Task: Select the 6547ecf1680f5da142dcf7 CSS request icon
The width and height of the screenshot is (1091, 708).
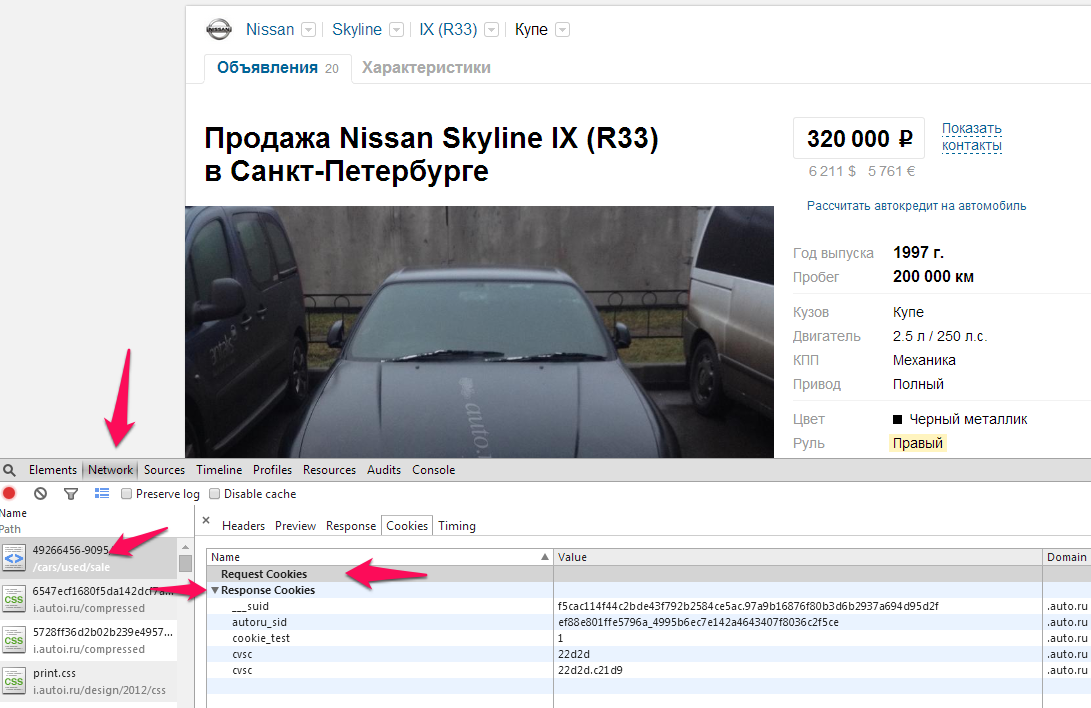Action: click(x=14, y=599)
